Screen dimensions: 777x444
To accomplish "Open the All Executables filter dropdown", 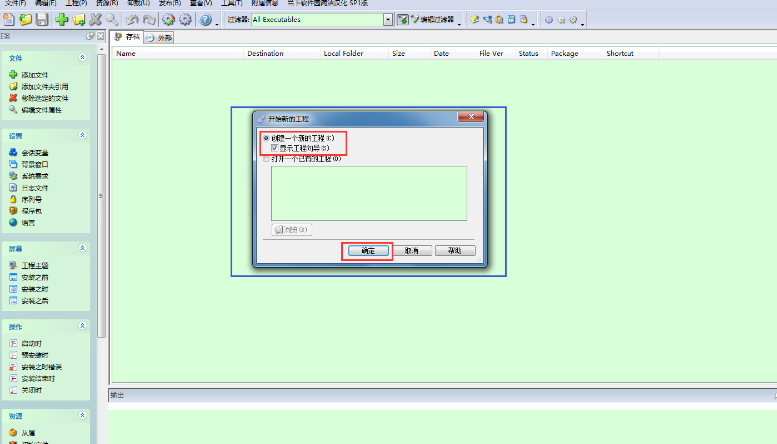I will pyautogui.click(x=388, y=19).
